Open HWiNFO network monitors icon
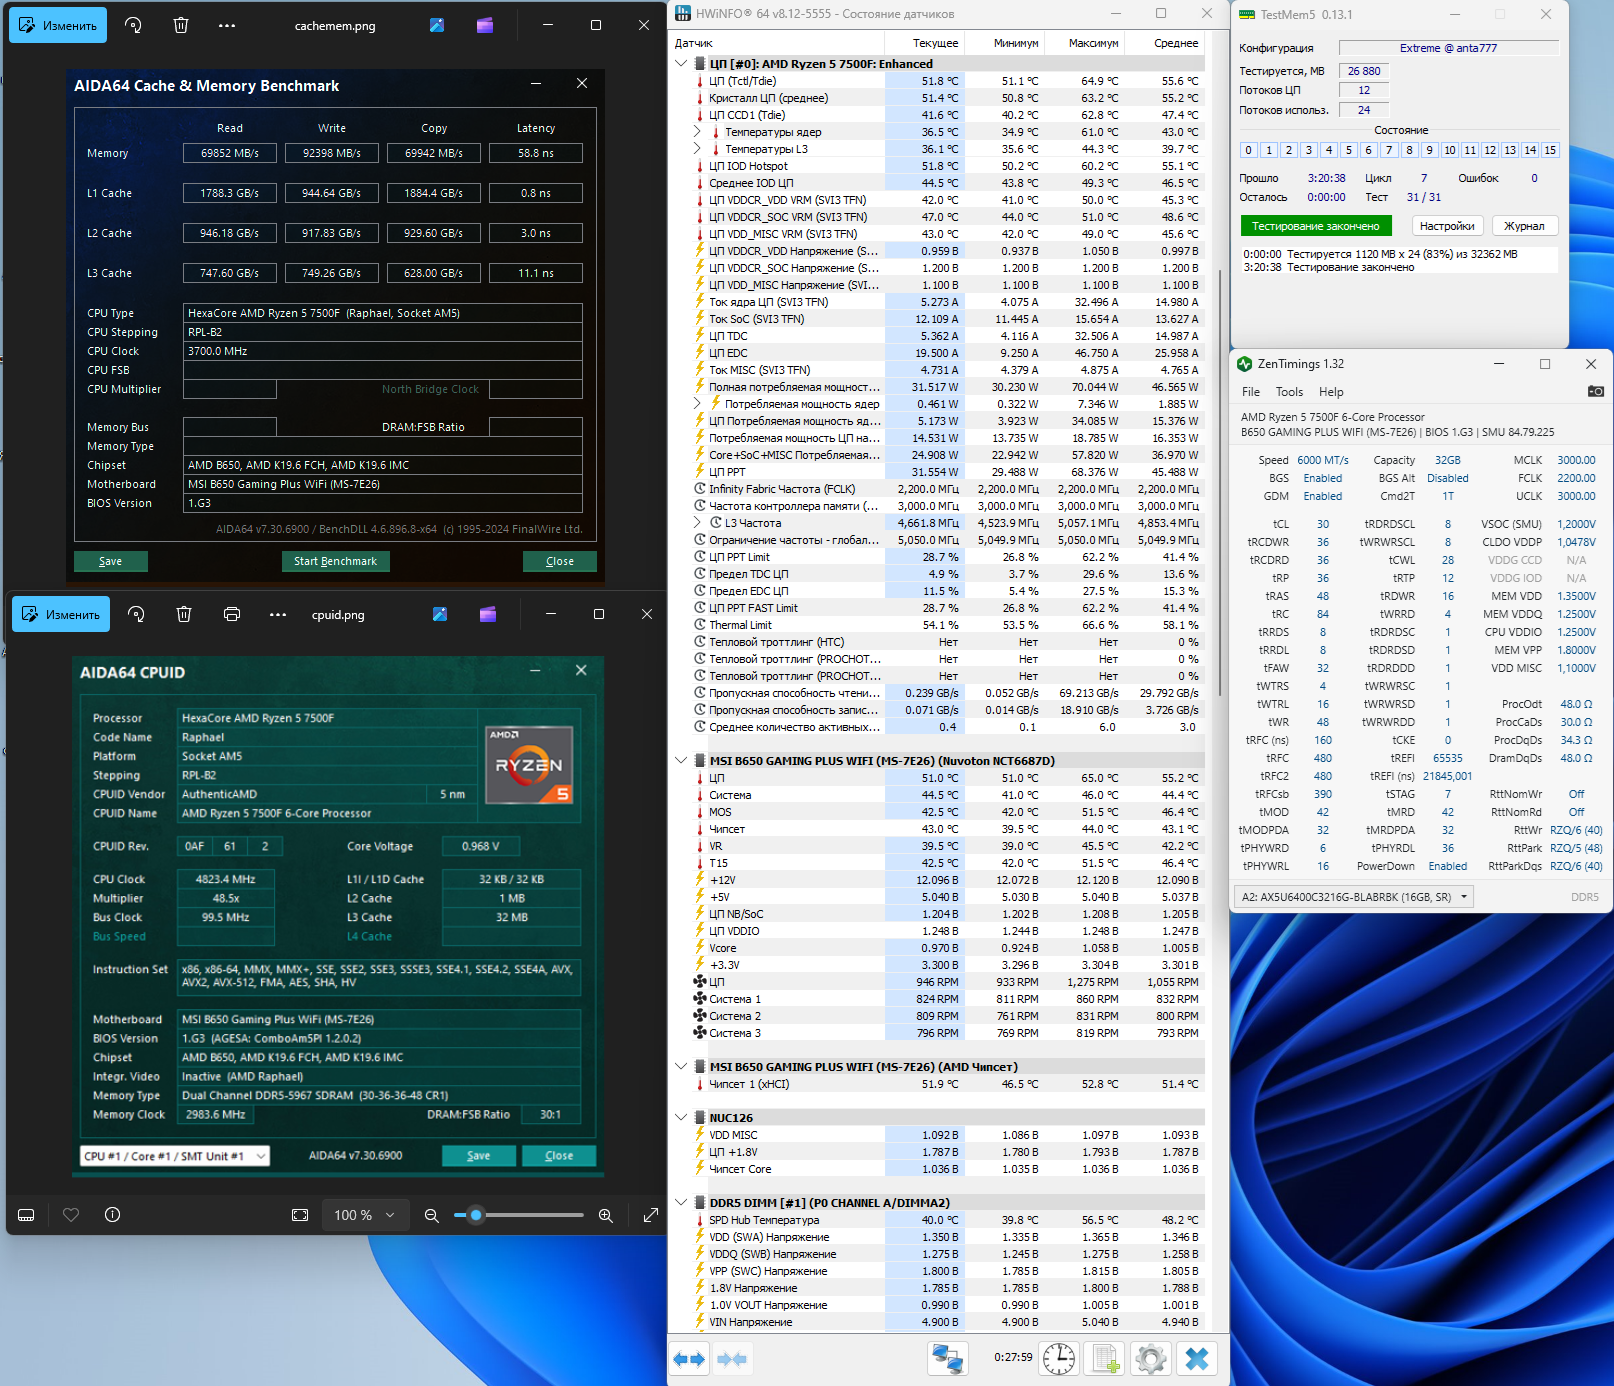The width and height of the screenshot is (1614, 1386). pyautogui.click(x=947, y=1359)
